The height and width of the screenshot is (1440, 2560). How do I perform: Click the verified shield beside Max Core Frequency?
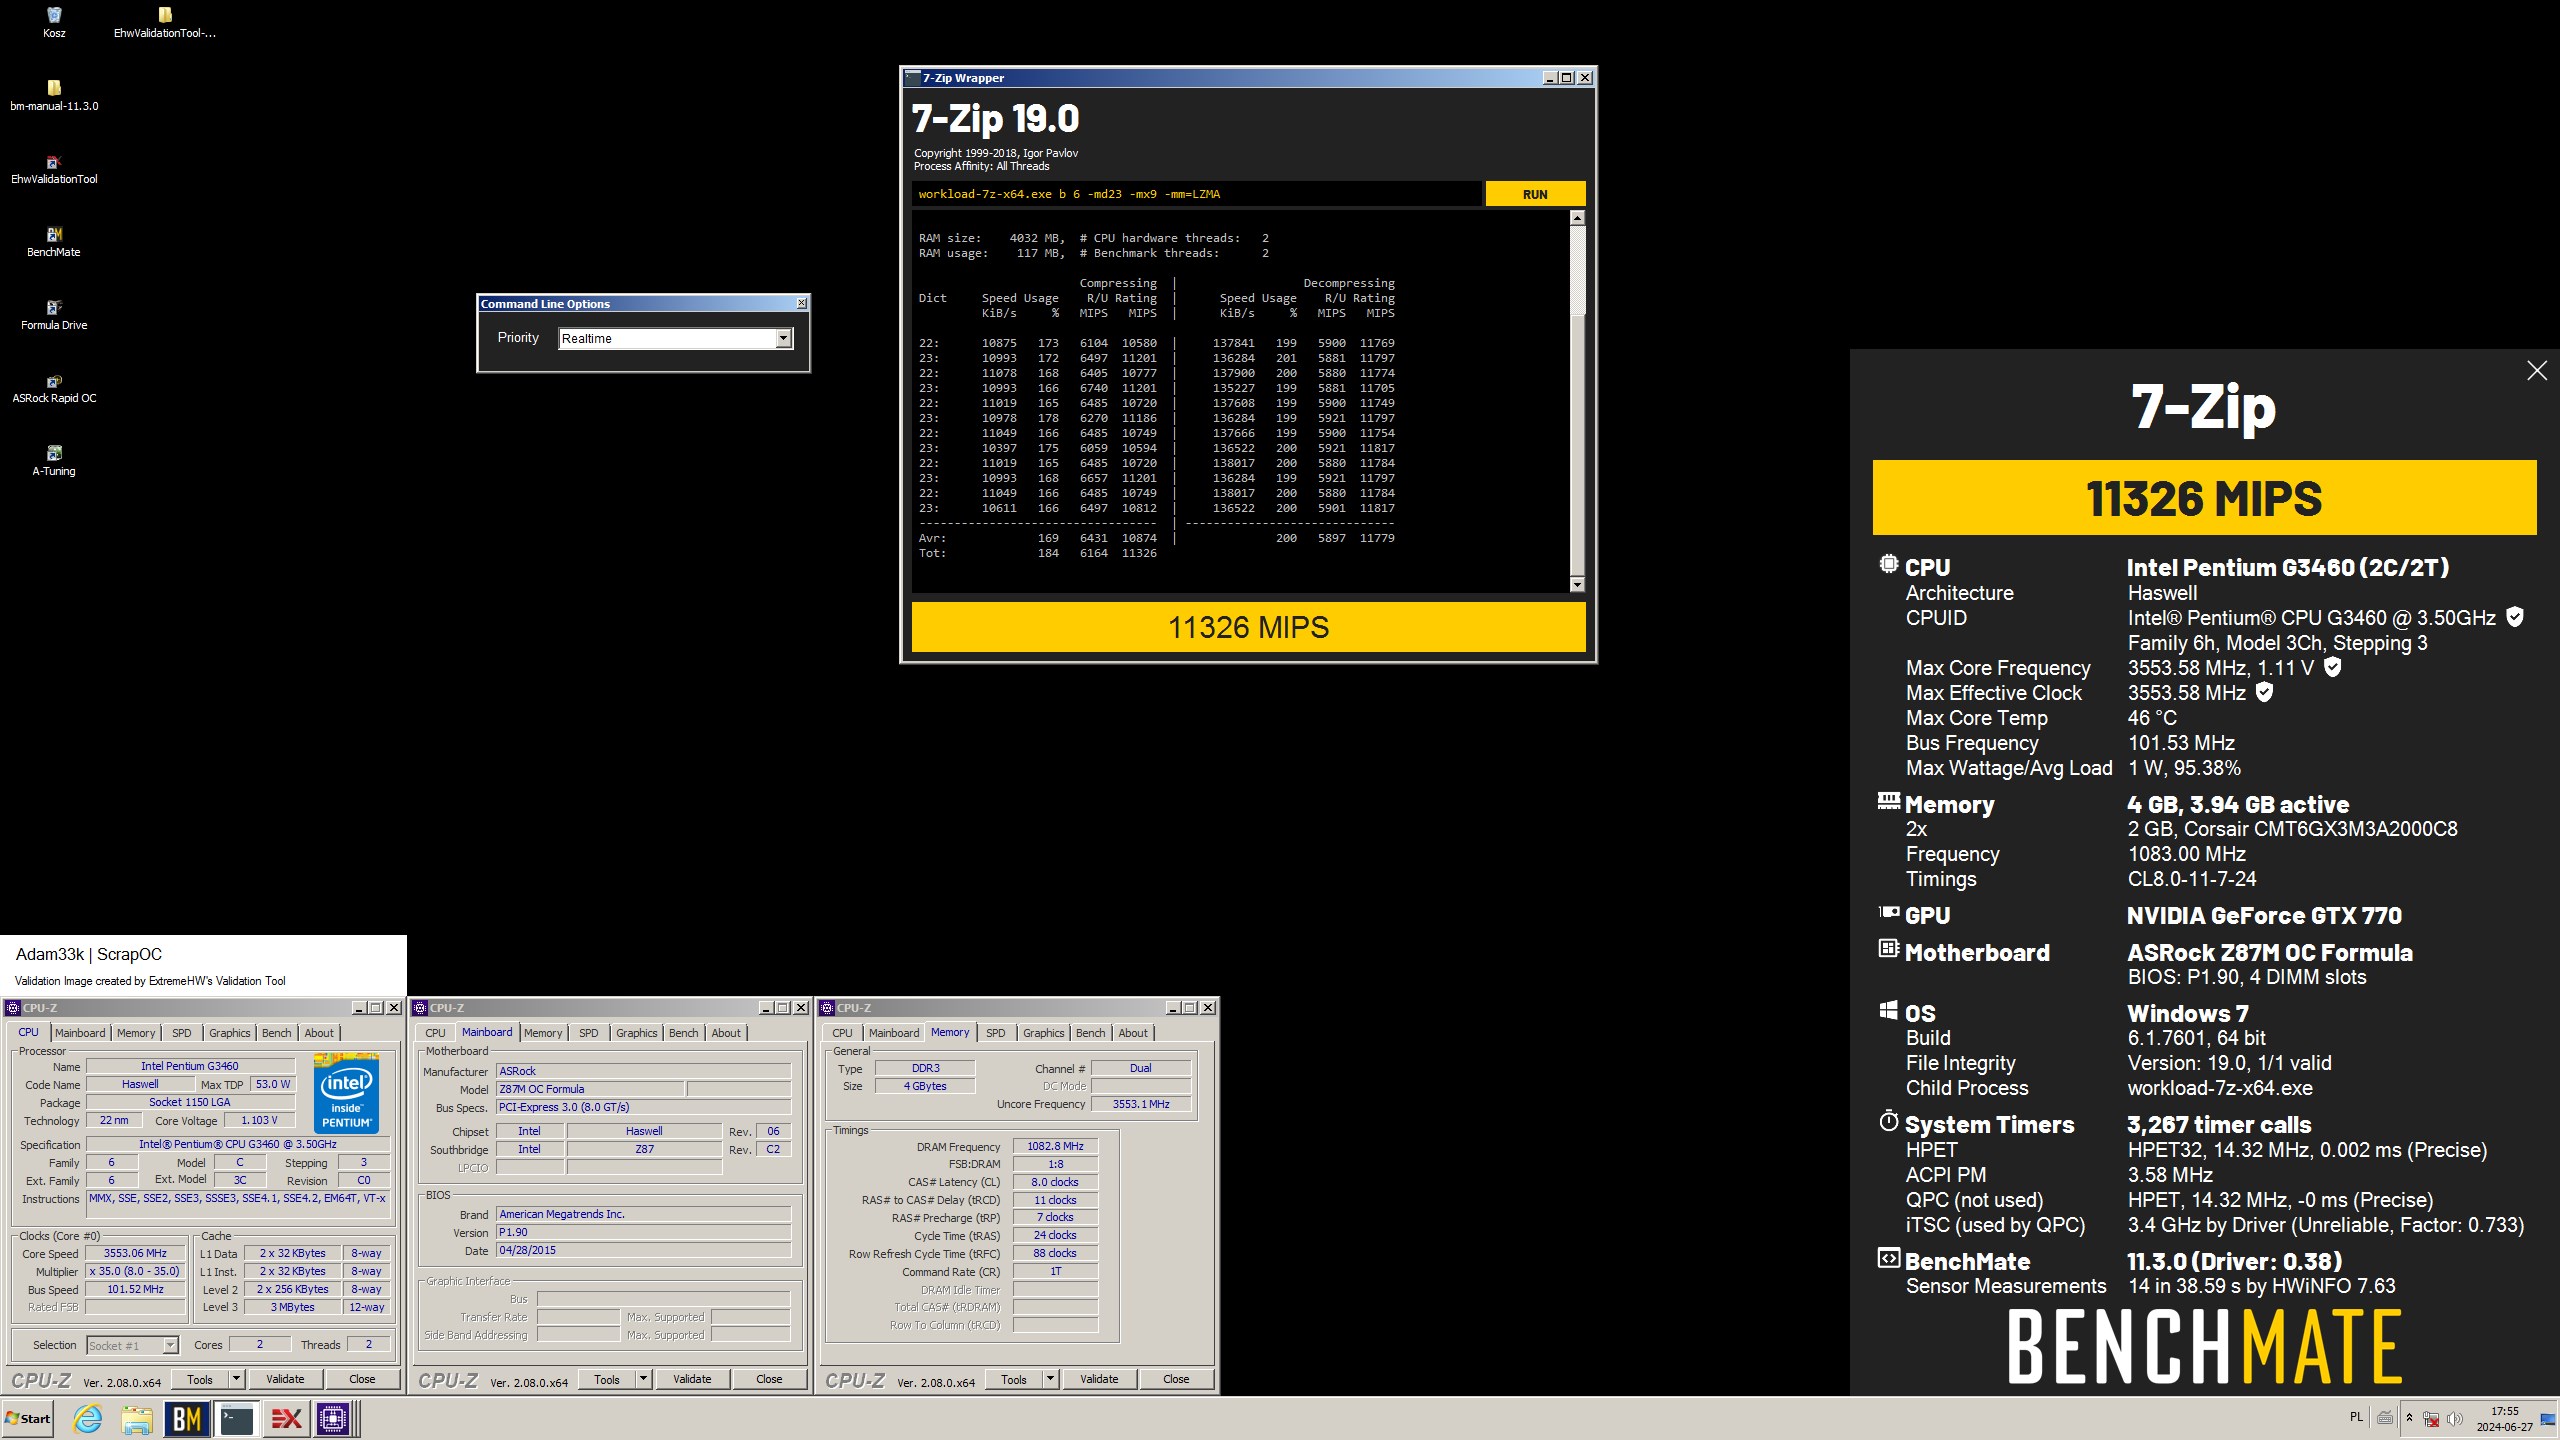click(2332, 667)
